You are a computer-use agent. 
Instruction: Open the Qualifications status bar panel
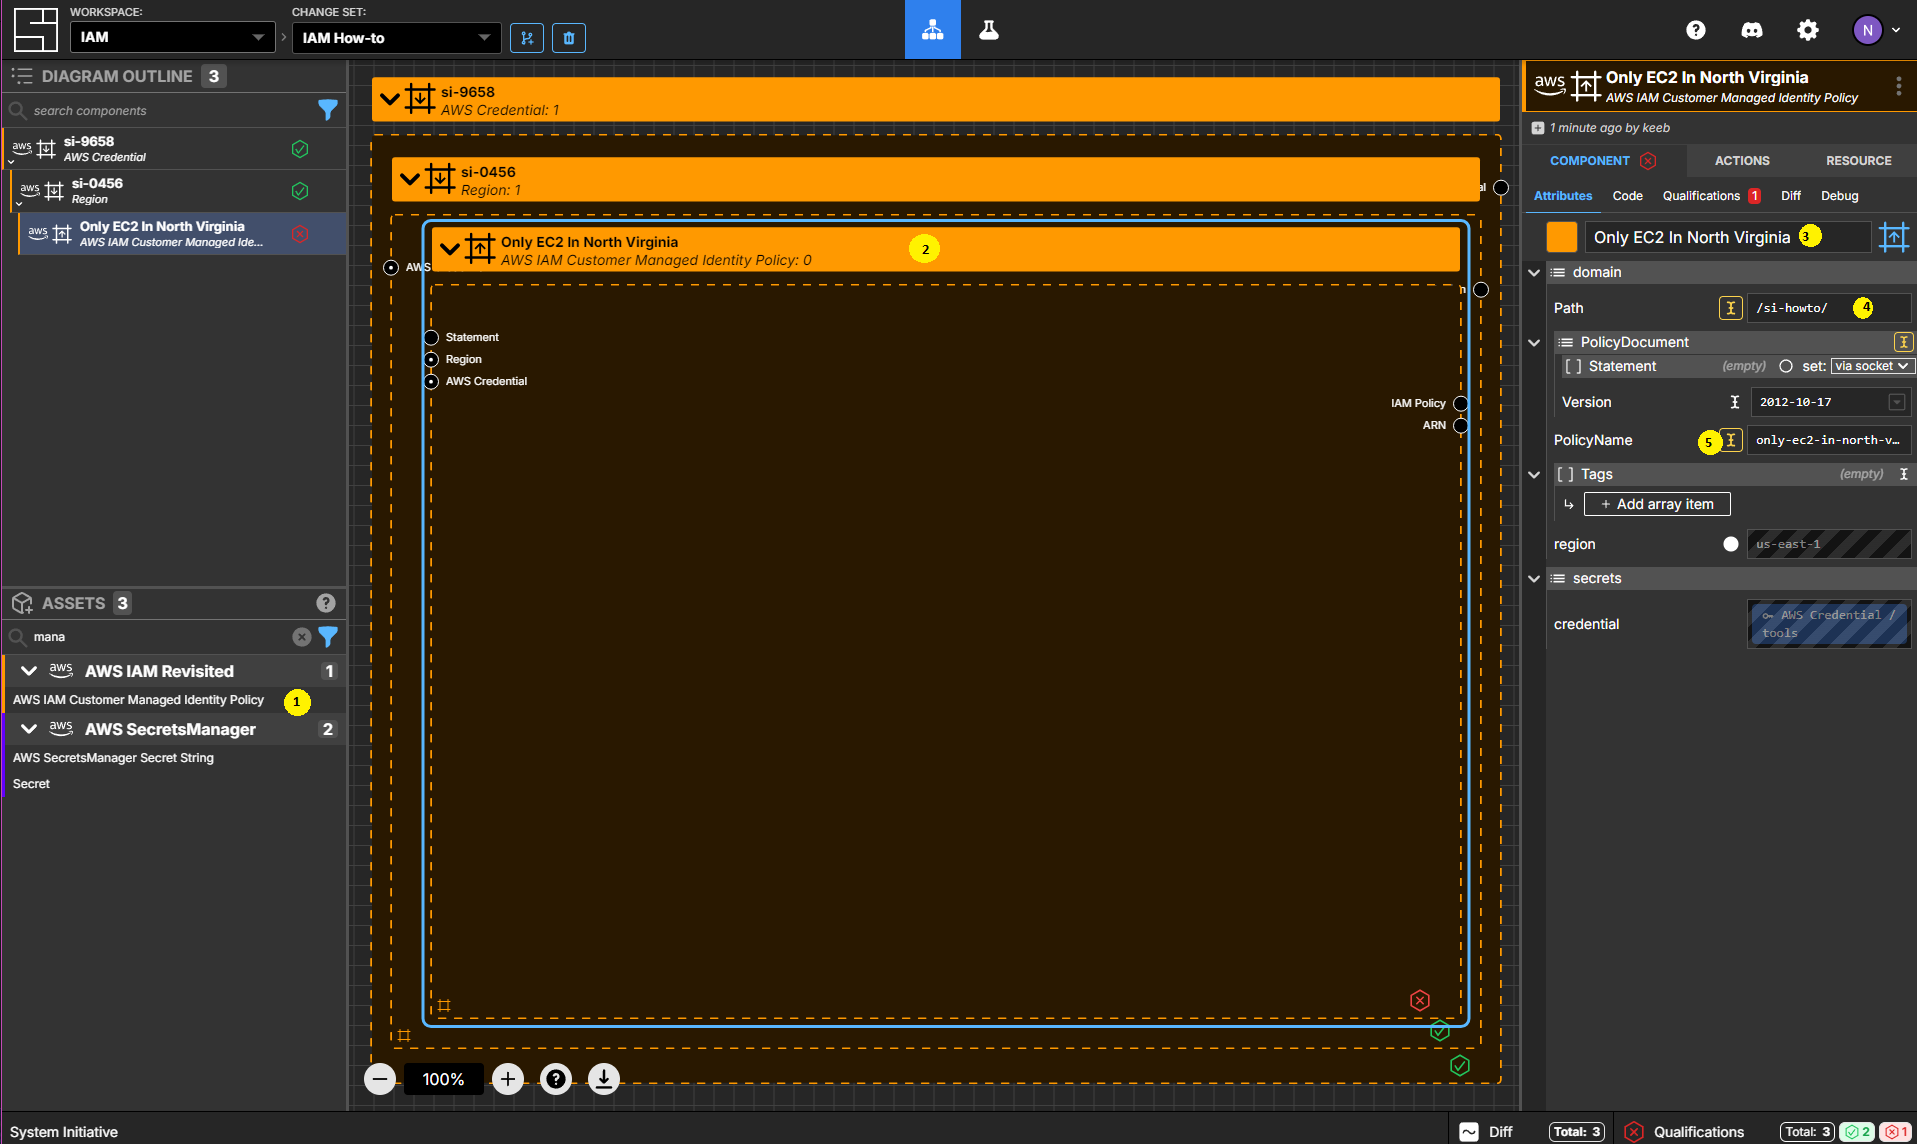click(x=1766, y=1131)
